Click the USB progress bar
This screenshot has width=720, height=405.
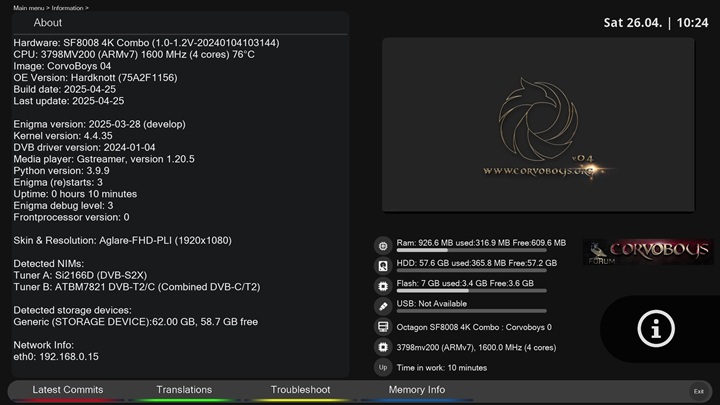472,311
